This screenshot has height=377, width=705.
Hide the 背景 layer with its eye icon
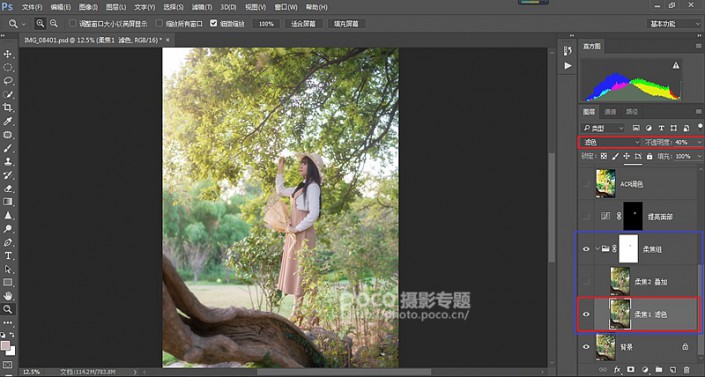point(586,347)
